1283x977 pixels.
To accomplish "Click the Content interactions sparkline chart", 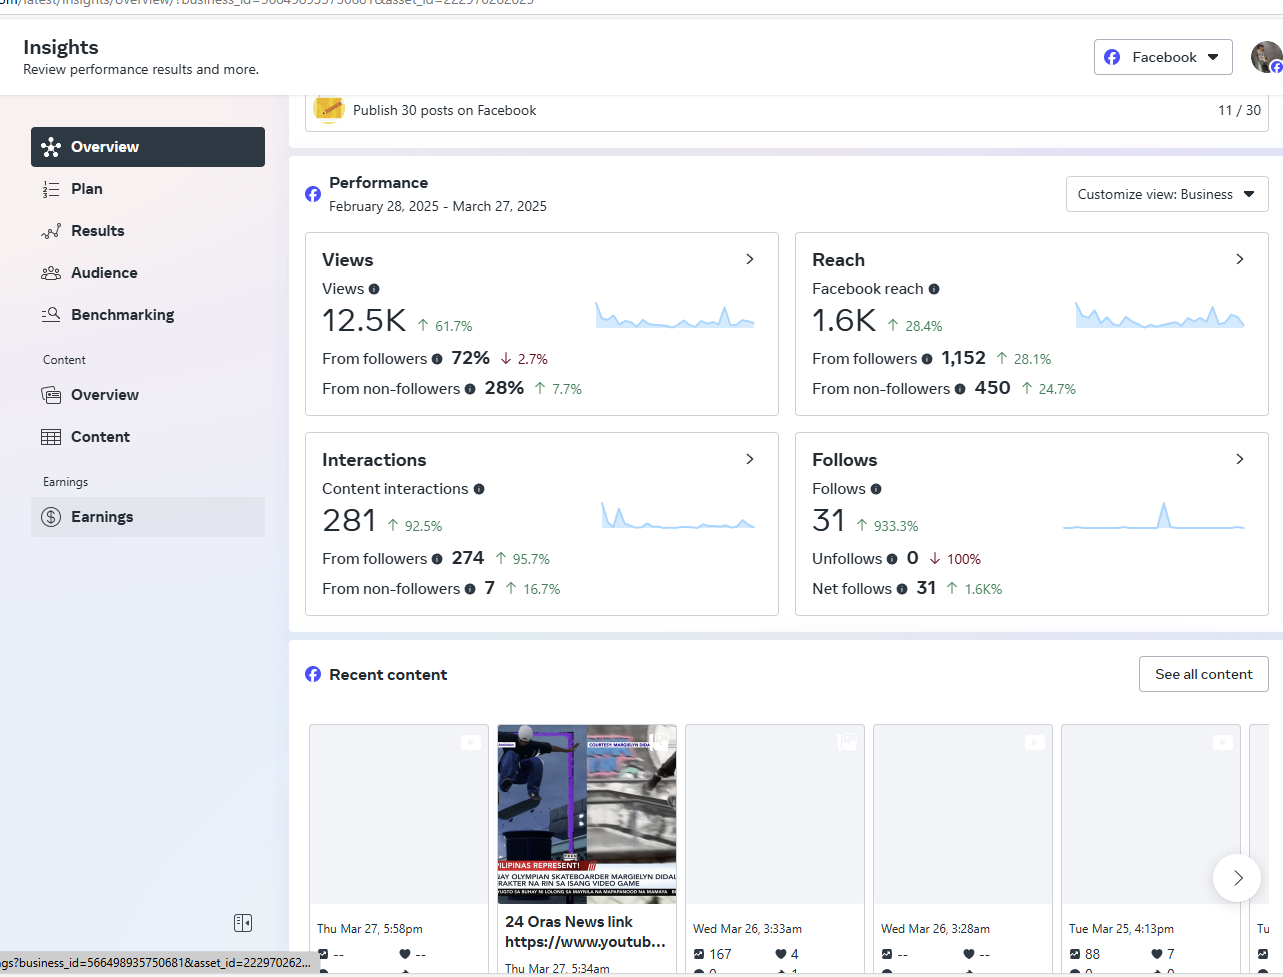I will point(678,516).
